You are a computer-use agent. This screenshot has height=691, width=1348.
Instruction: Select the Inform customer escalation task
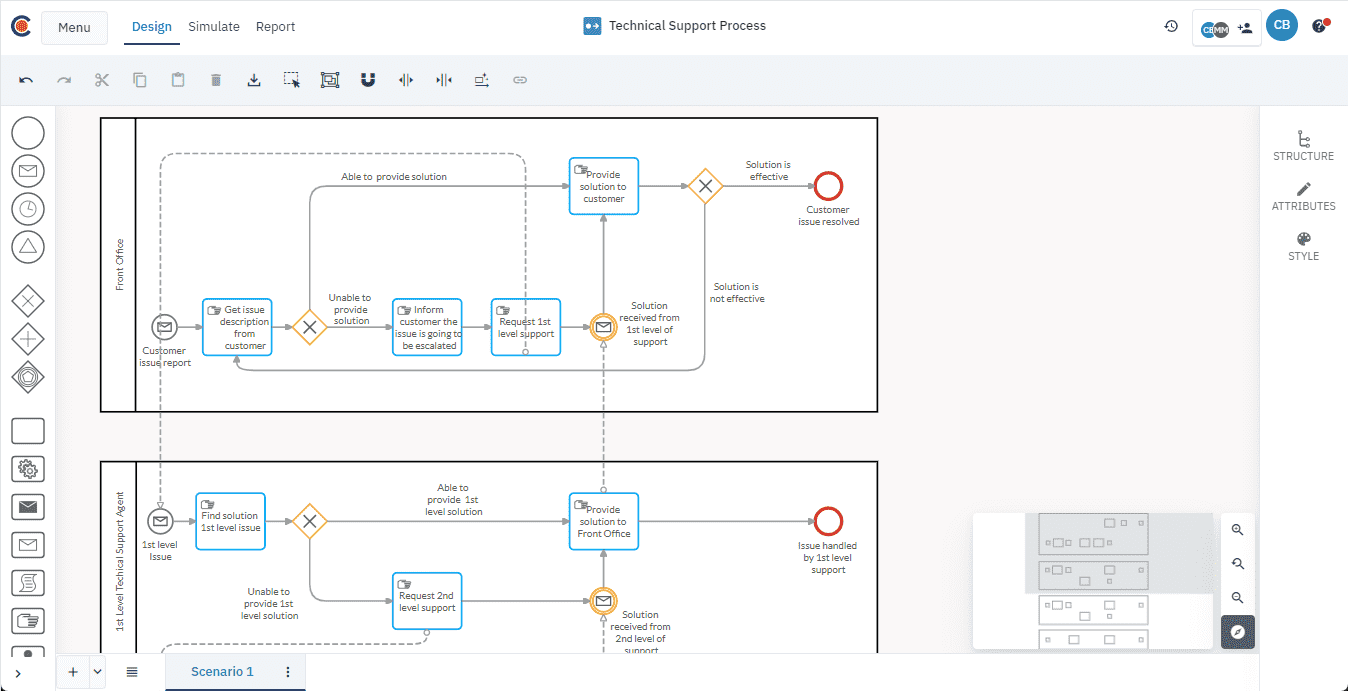tap(427, 327)
